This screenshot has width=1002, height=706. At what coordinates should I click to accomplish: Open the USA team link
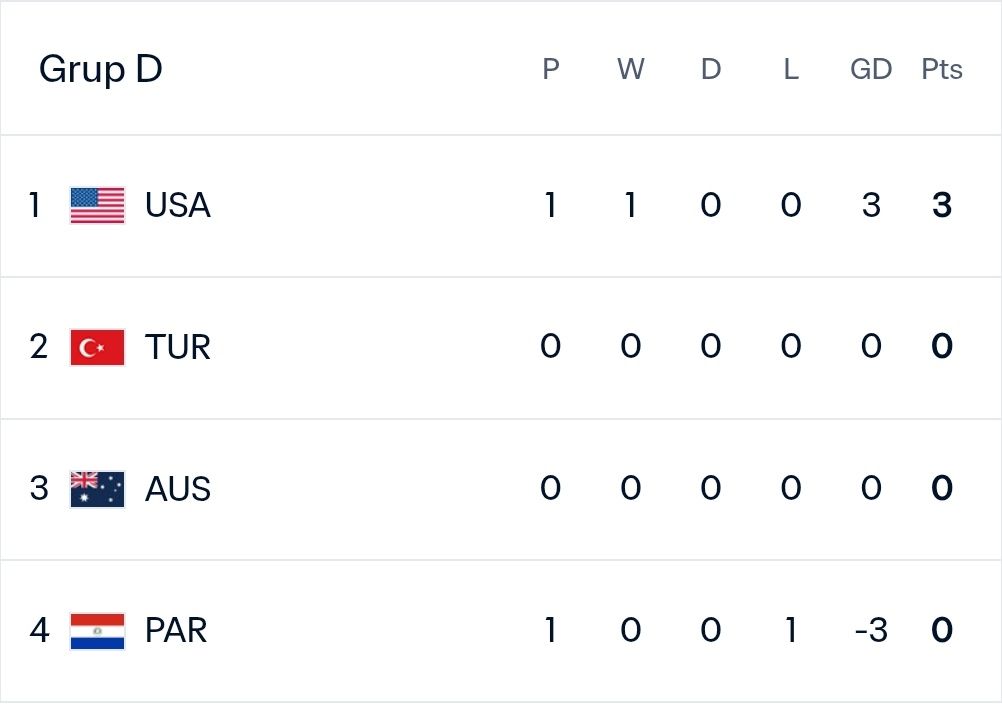(178, 205)
